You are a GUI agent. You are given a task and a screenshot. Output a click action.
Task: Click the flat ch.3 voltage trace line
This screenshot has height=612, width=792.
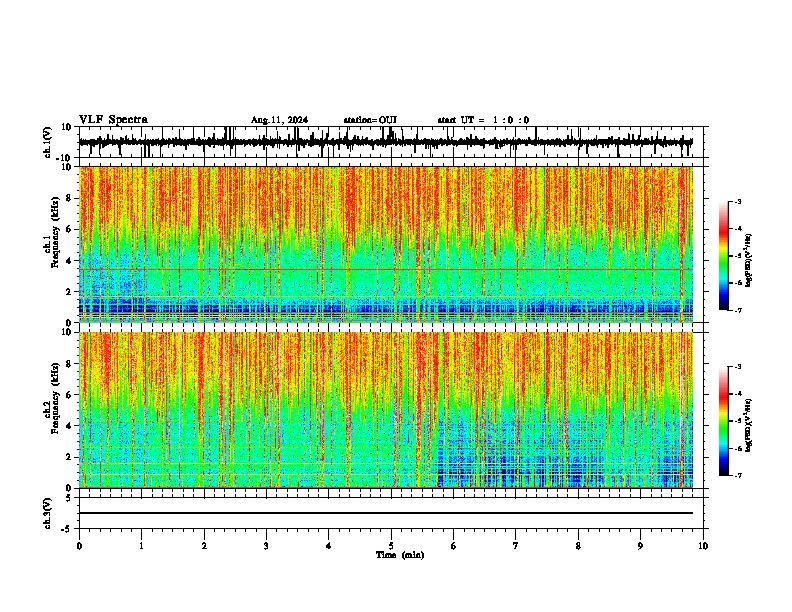[x=386, y=513]
